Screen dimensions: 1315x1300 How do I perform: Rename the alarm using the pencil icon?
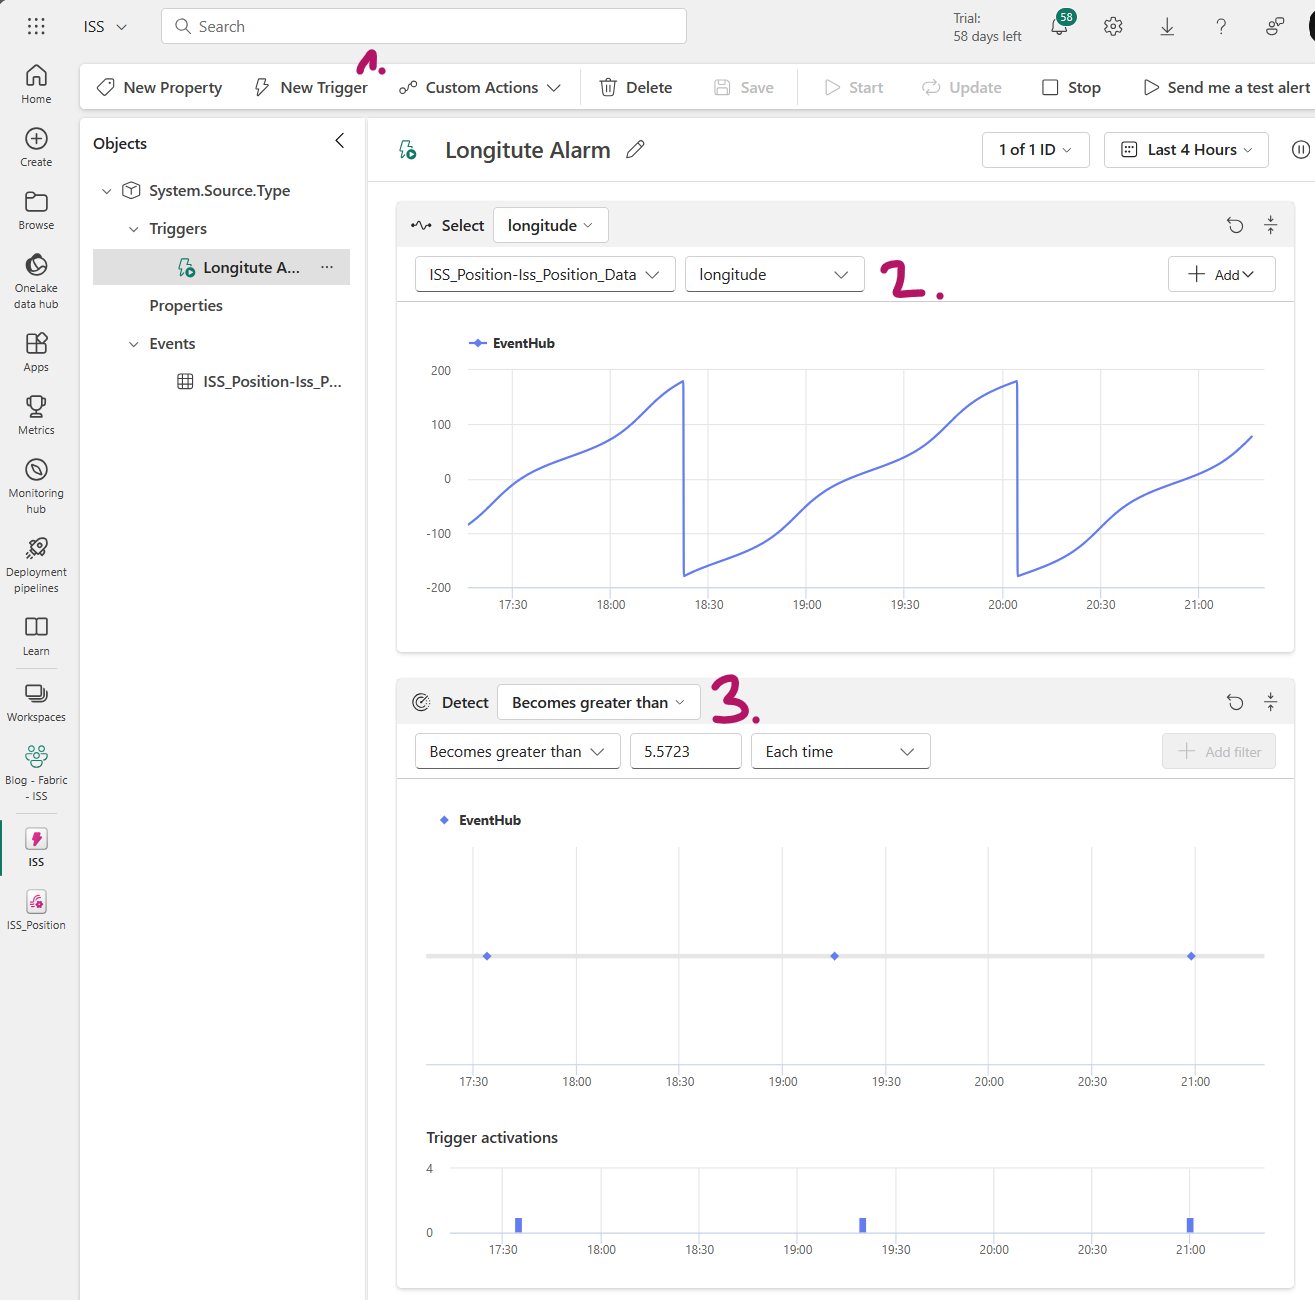click(x=636, y=149)
